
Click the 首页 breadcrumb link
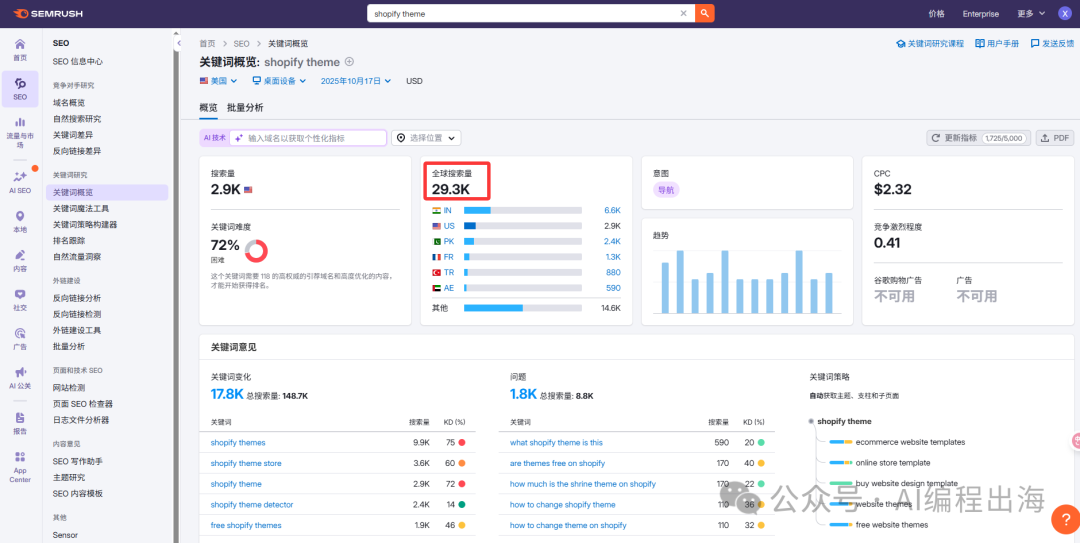tap(207, 43)
